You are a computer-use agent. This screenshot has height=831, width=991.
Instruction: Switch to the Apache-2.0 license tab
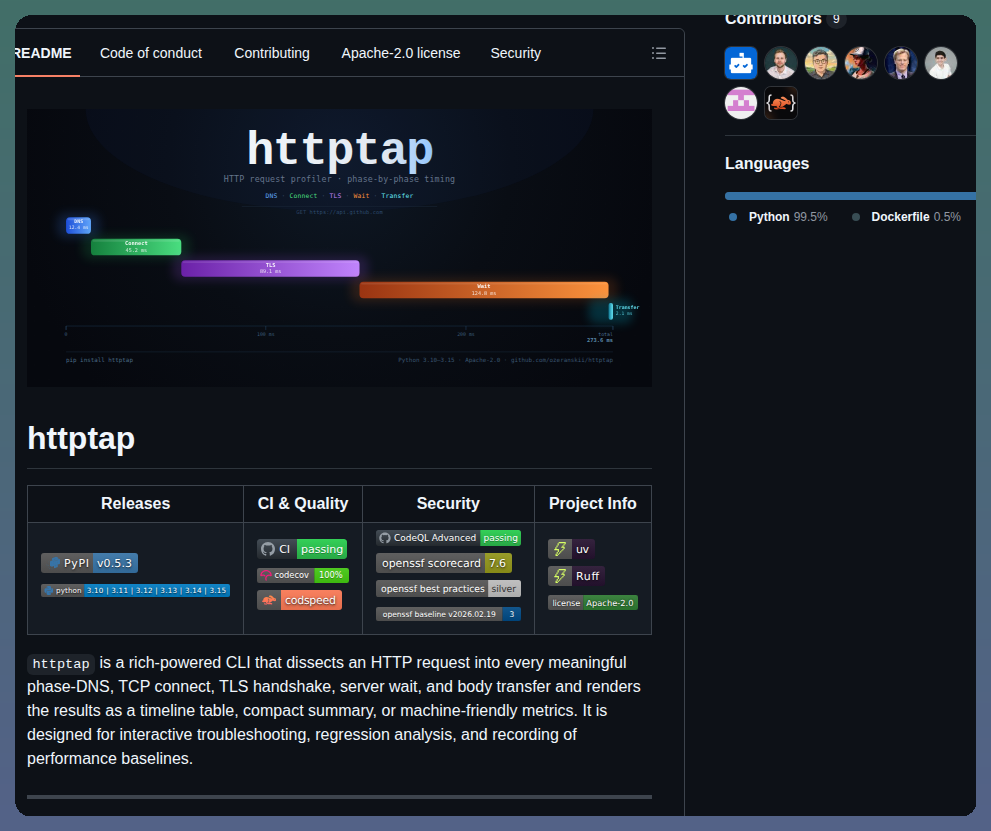[x=401, y=53]
